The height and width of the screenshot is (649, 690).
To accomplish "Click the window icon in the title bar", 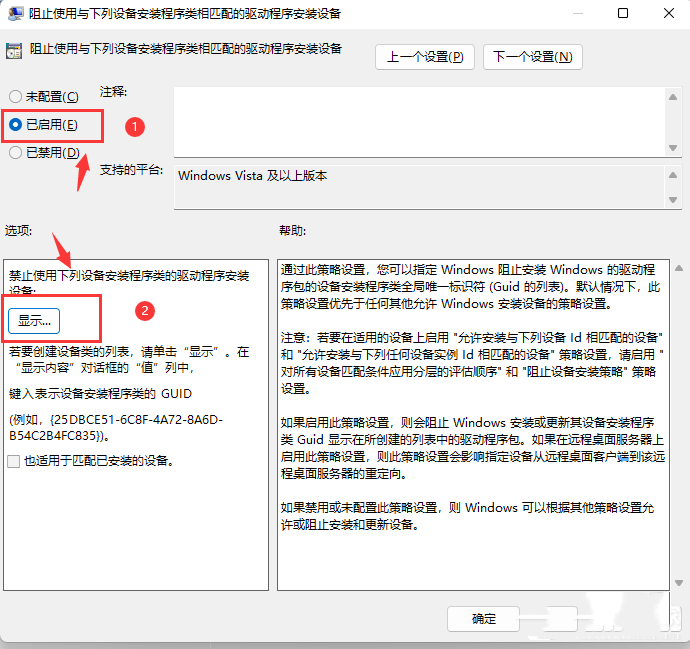I will (x=15, y=14).
